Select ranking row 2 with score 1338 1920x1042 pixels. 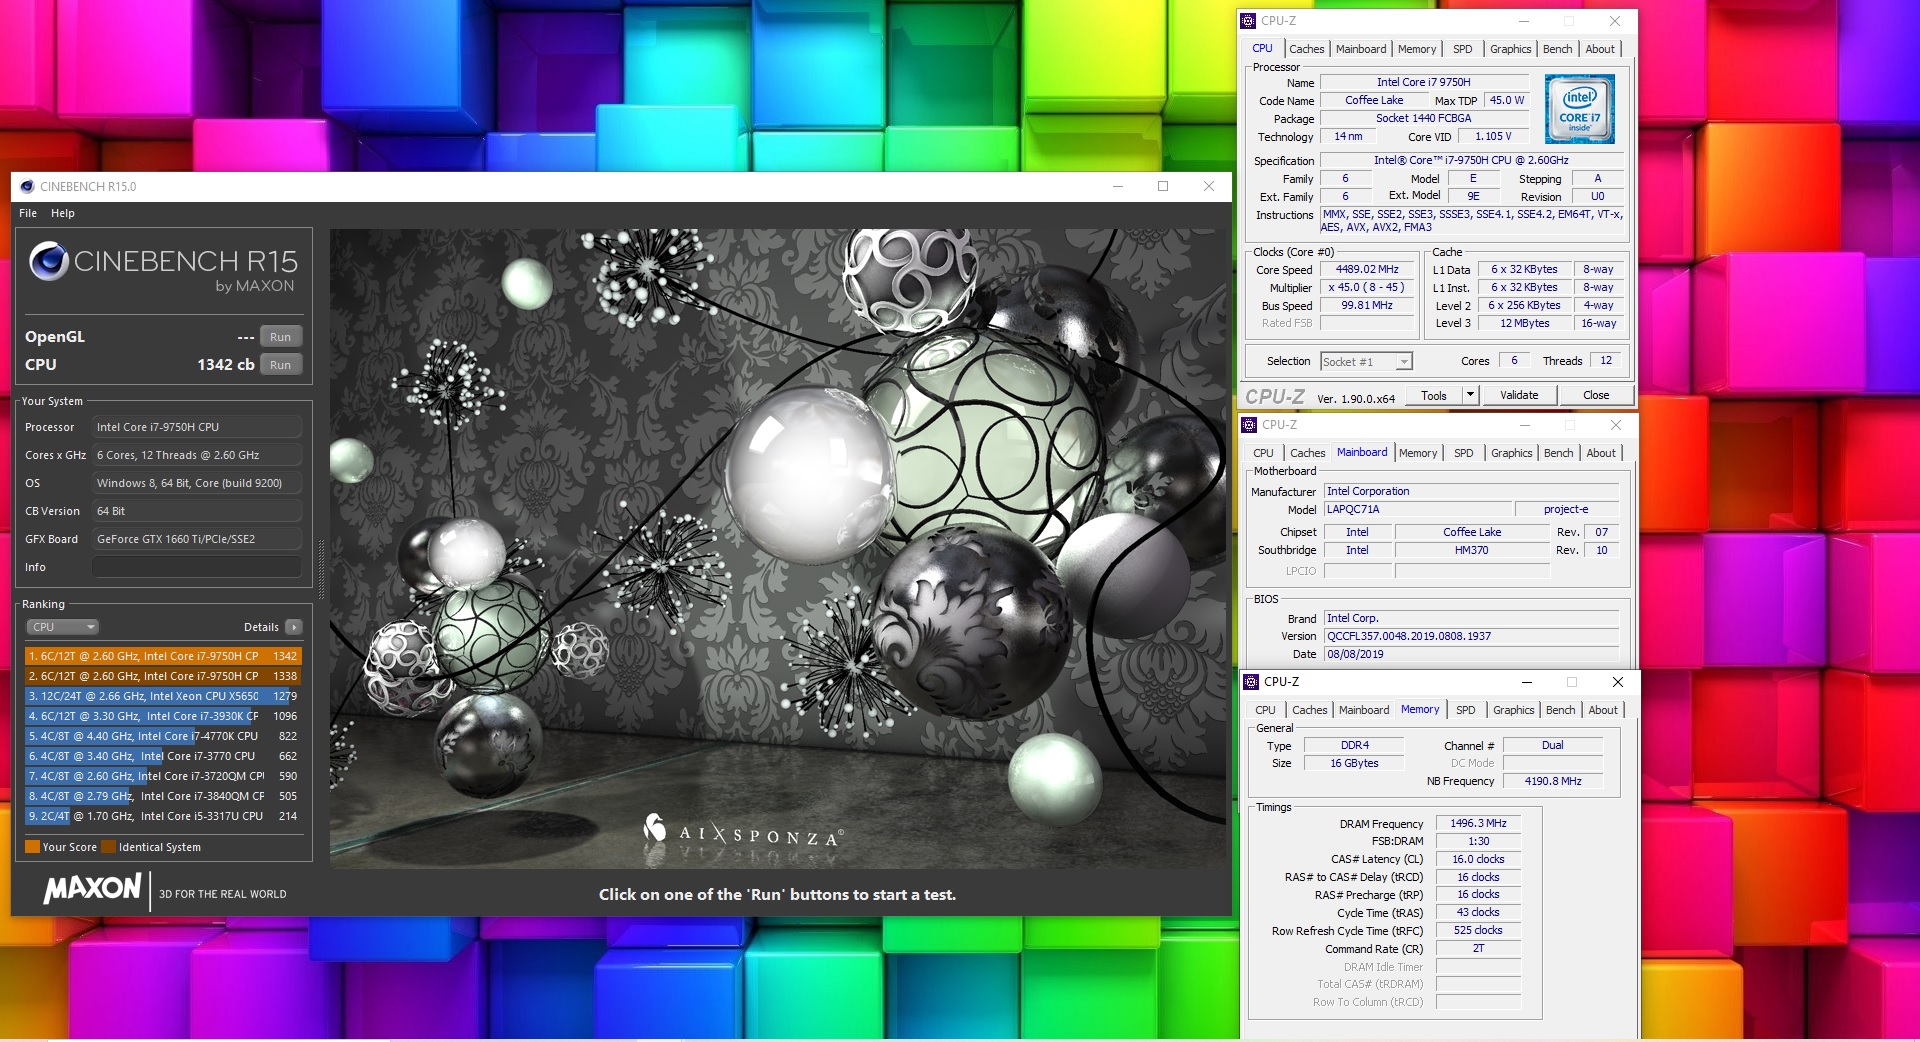[163, 676]
